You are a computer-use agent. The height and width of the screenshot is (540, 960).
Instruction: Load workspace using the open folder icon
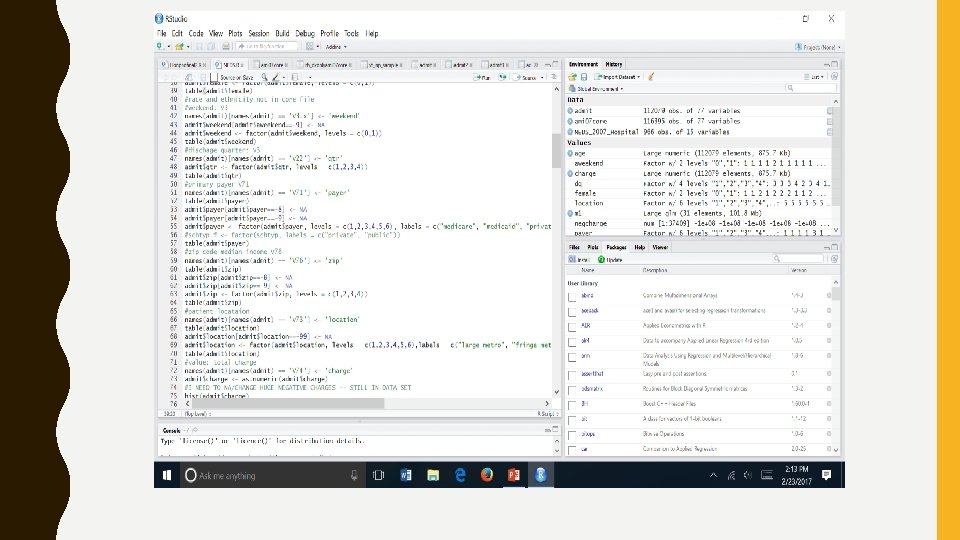click(x=572, y=77)
